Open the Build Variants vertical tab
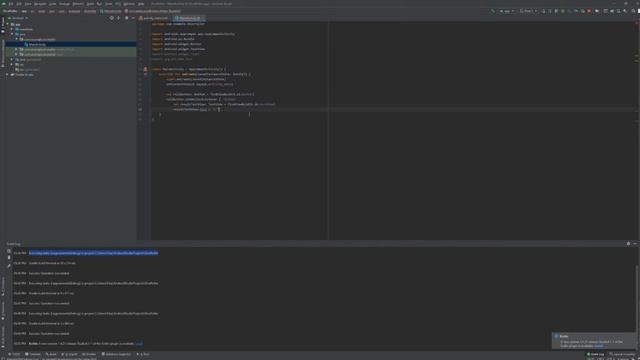Image resolution: width=640 pixels, height=360 pixels. pos(2,337)
